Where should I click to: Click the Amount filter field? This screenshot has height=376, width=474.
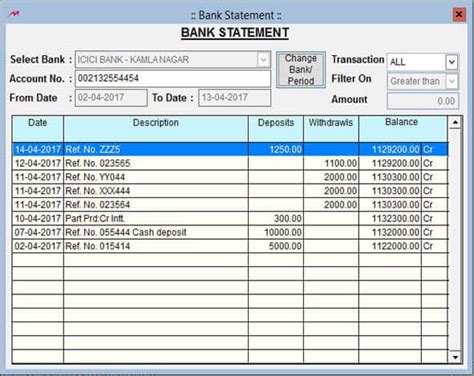[423, 101]
